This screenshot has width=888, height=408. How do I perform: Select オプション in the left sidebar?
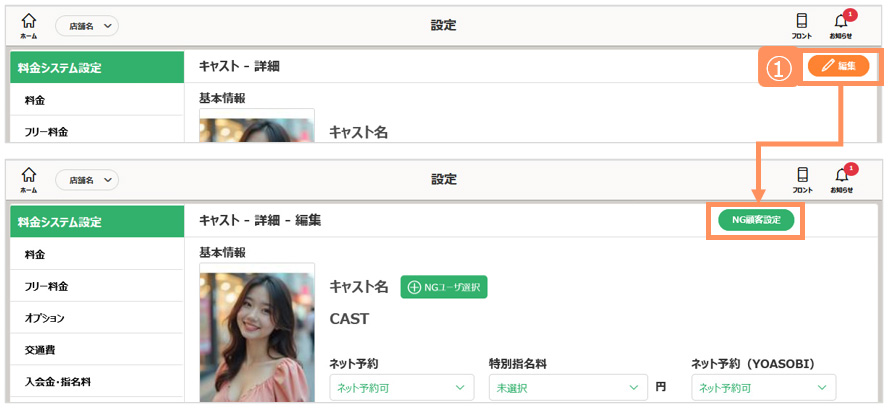tap(45, 318)
